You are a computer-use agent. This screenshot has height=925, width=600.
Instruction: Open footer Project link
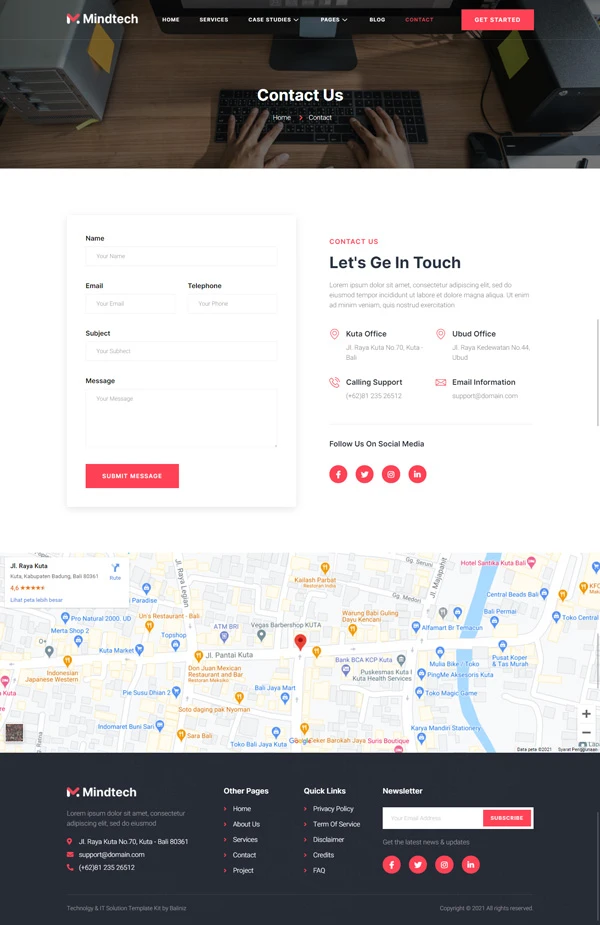(x=243, y=870)
